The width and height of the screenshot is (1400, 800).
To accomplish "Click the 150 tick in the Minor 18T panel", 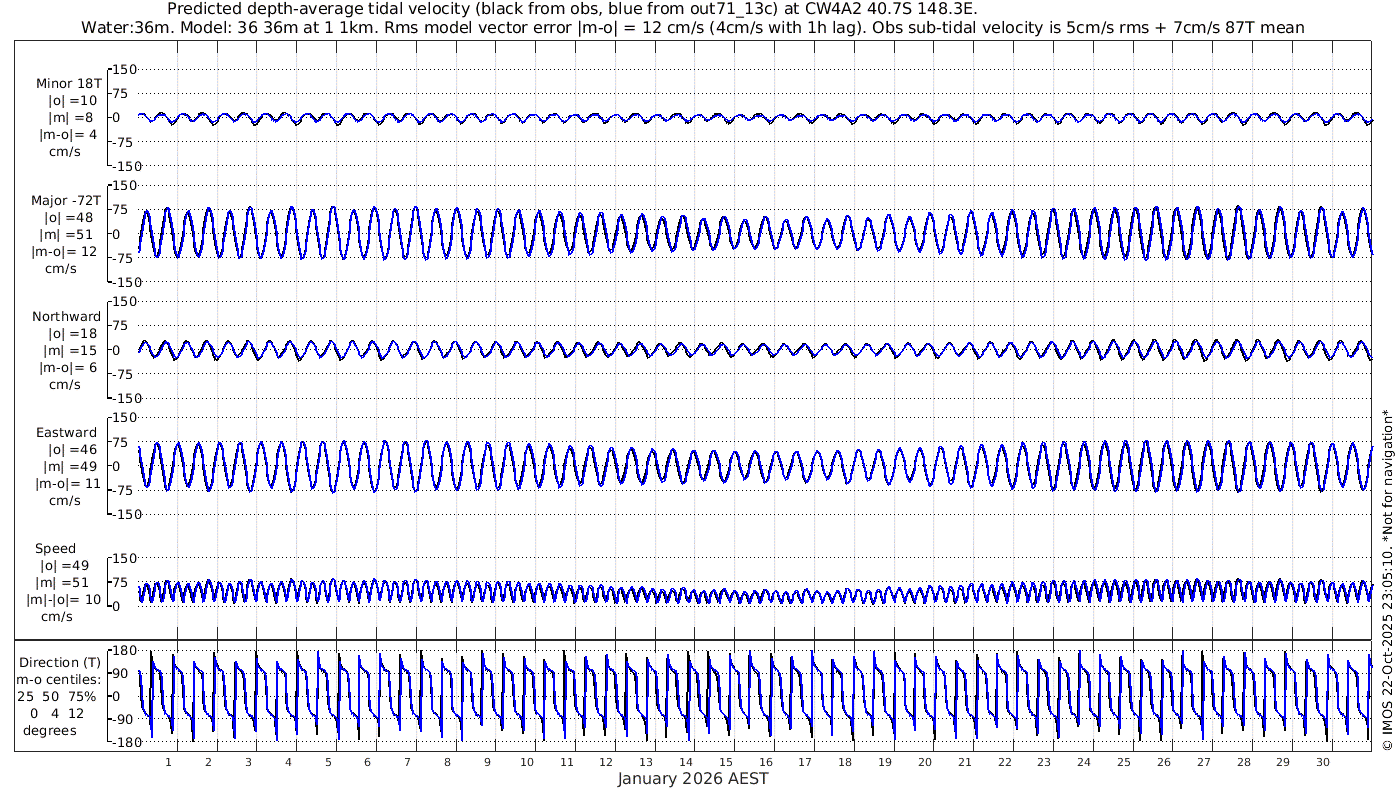I will 122,69.
